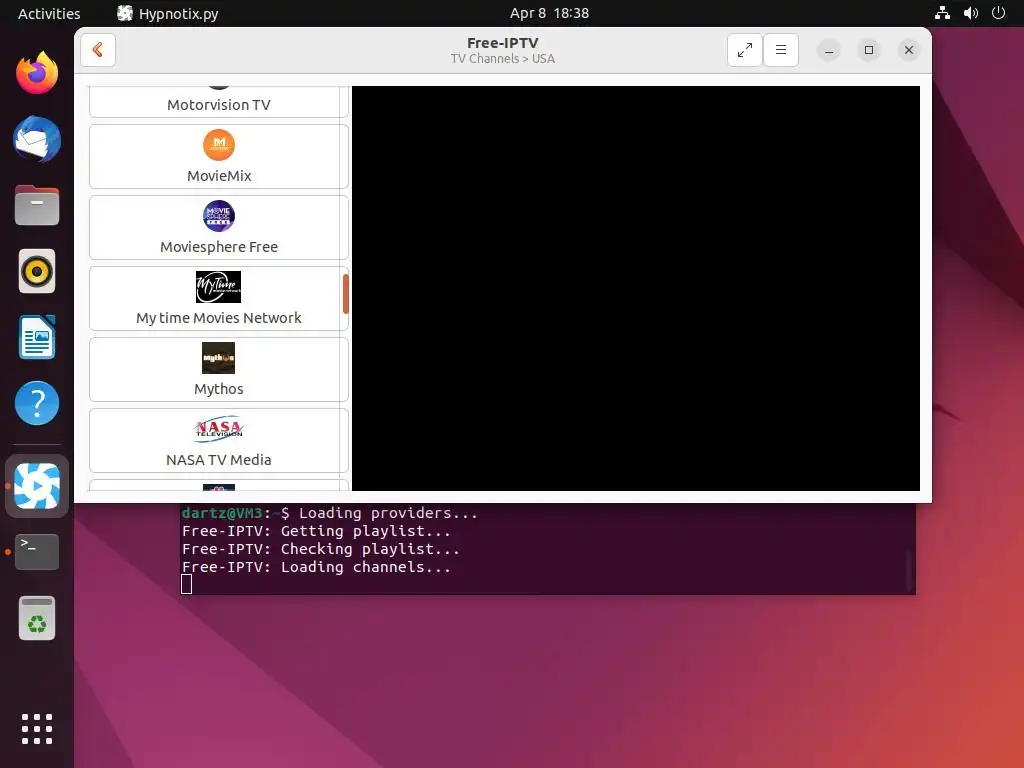Click the channel list scrollbar handle
The height and width of the screenshot is (768, 1024).
point(345,294)
